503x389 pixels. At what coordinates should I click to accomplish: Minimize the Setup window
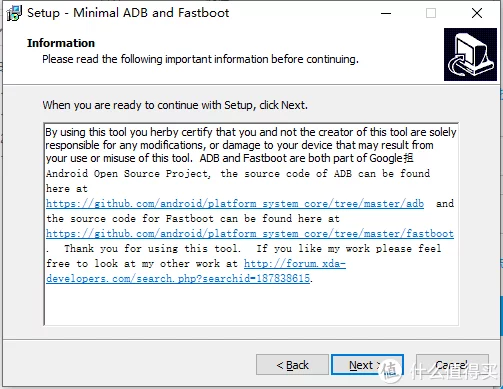(386, 13)
